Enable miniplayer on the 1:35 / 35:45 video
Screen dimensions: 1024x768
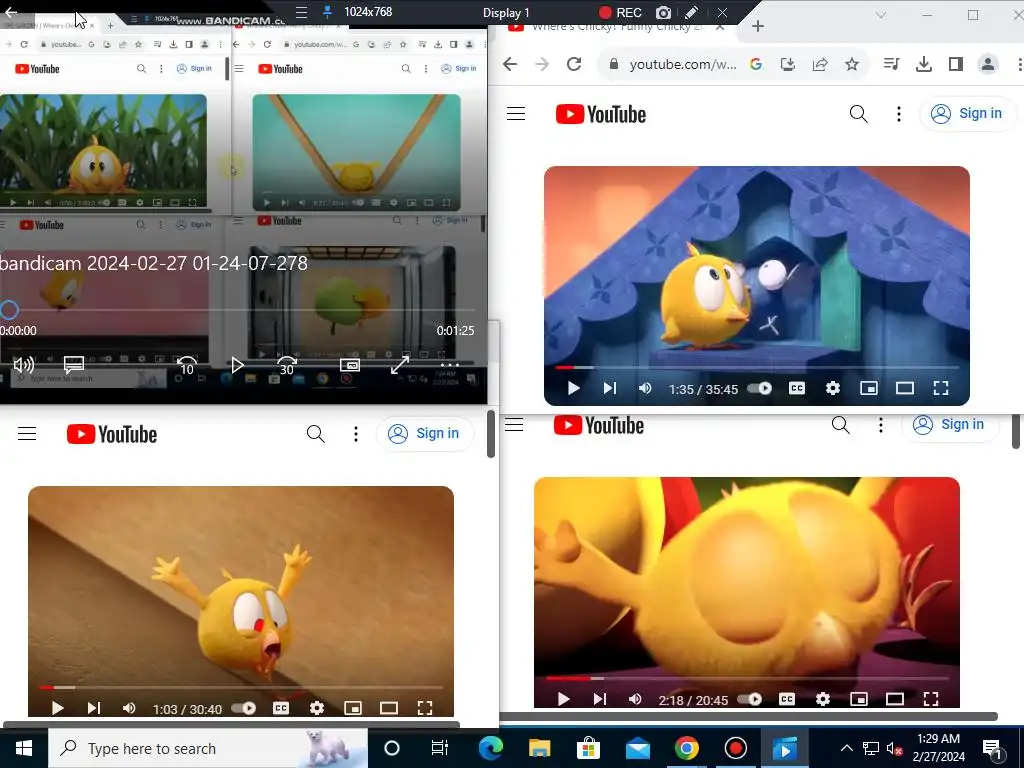pos(869,389)
